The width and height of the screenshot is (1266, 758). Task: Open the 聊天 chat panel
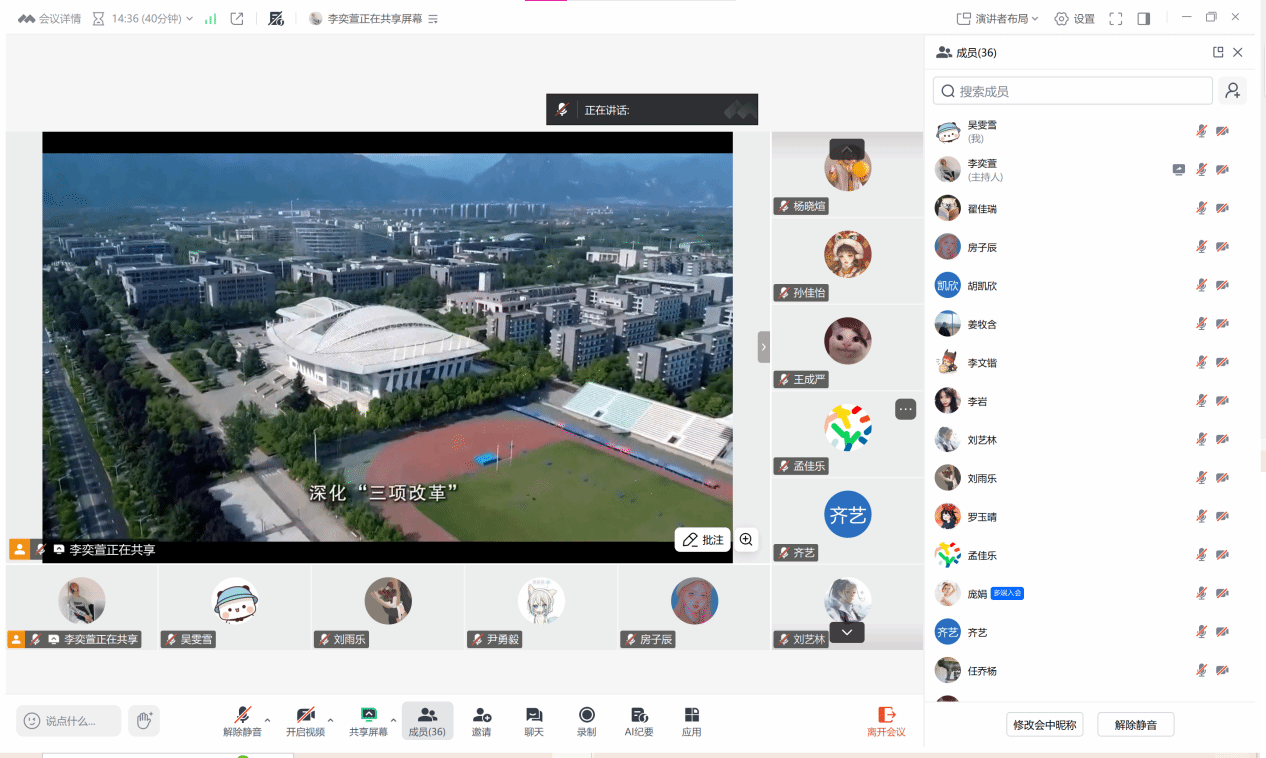[x=534, y=720]
